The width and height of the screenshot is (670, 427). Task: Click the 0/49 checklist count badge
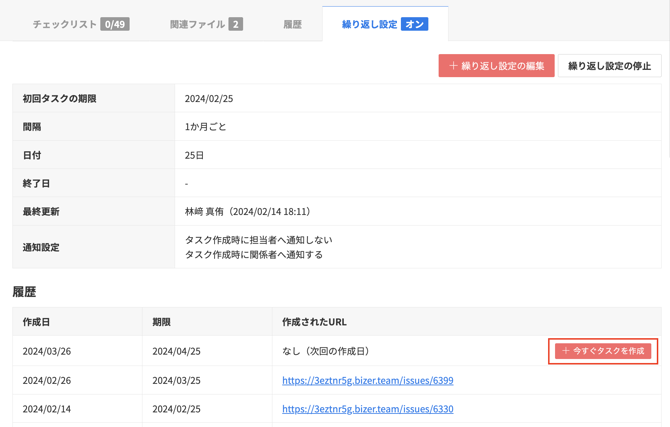coord(115,24)
